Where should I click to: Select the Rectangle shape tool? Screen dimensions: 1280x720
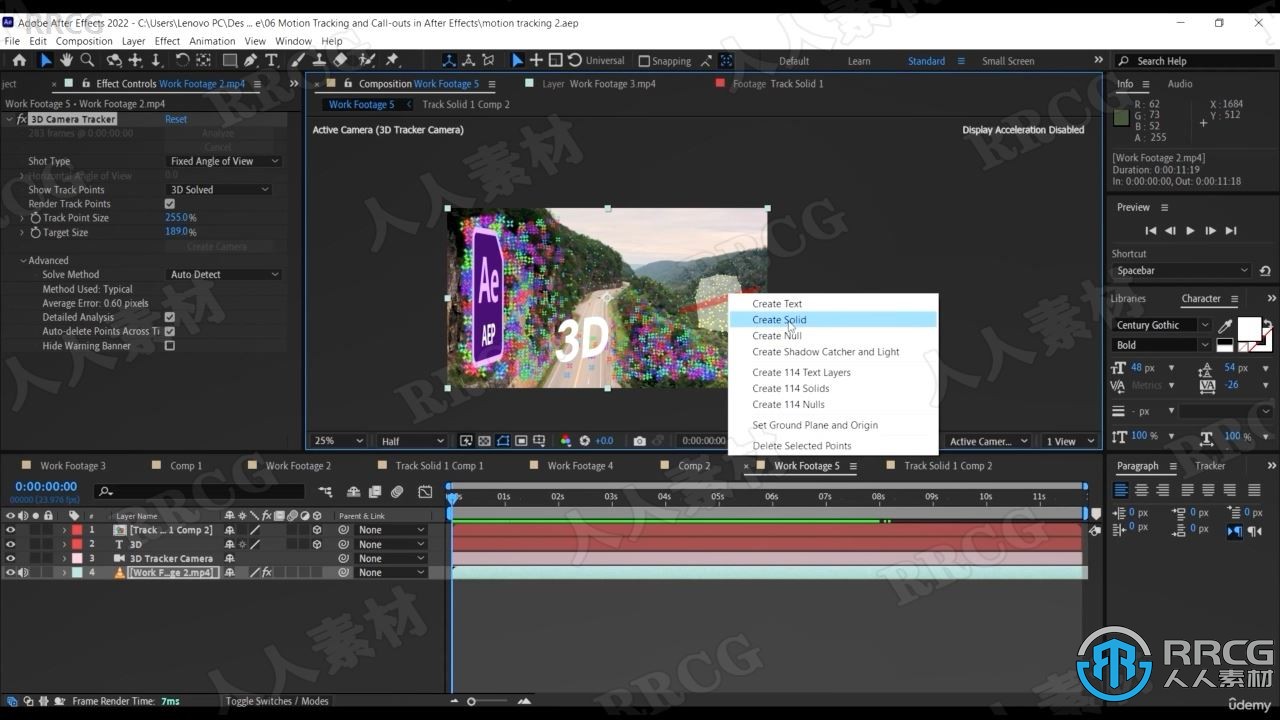tap(229, 60)
